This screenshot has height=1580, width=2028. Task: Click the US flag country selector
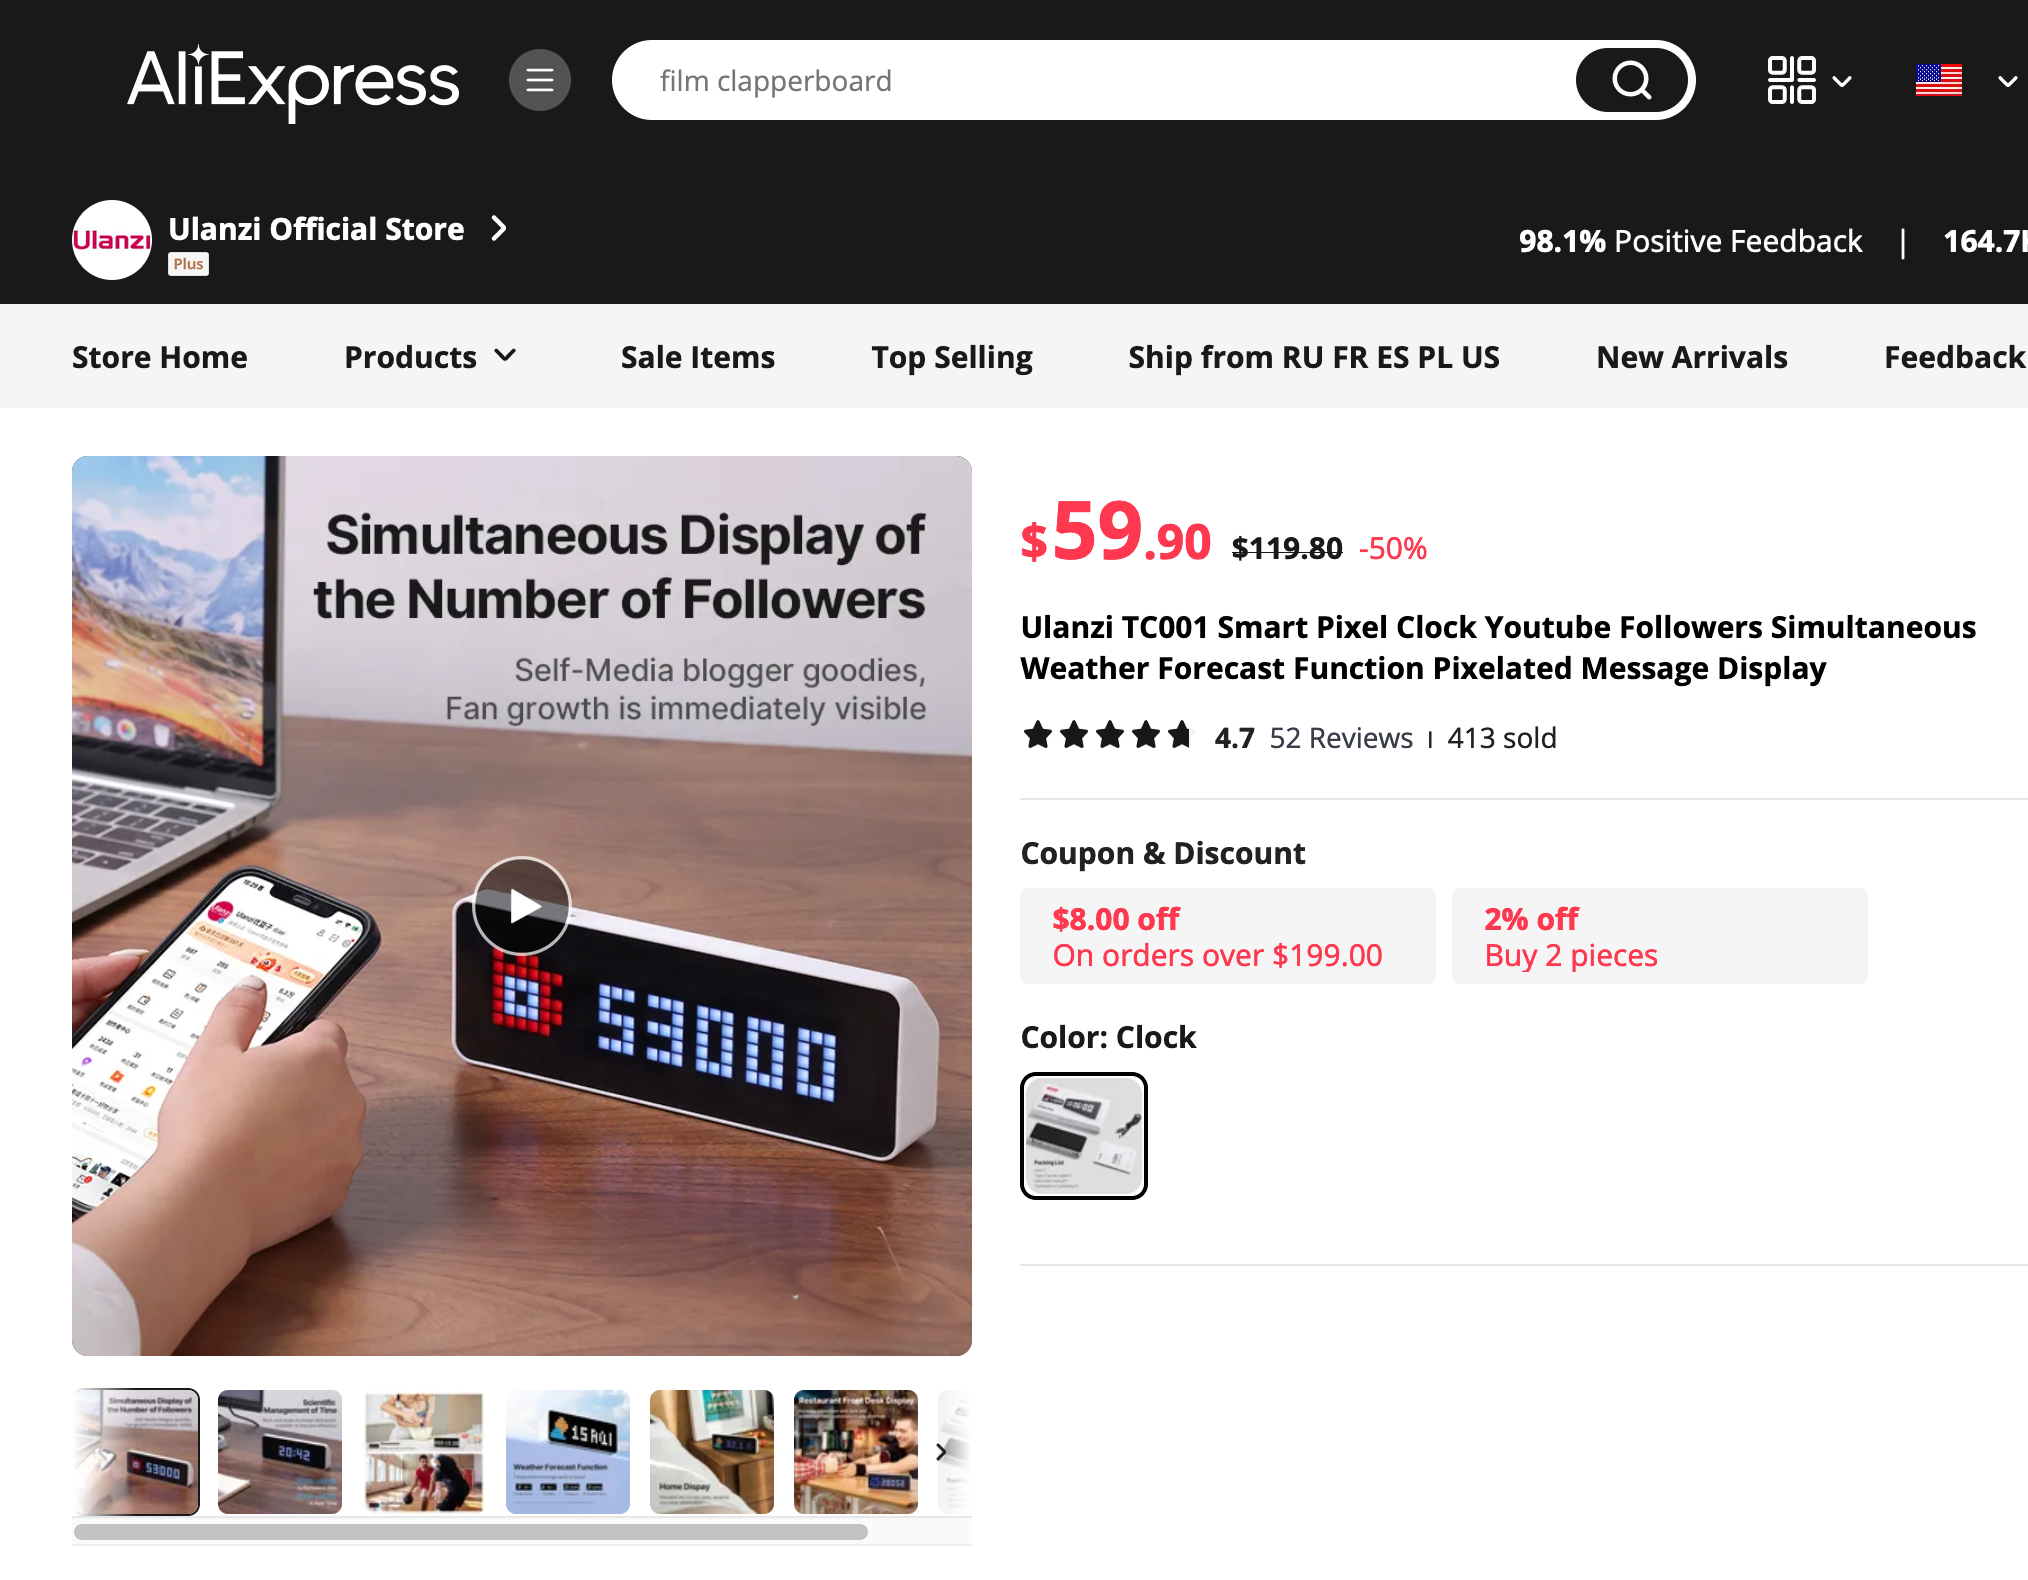click(x=1938, y=80)
